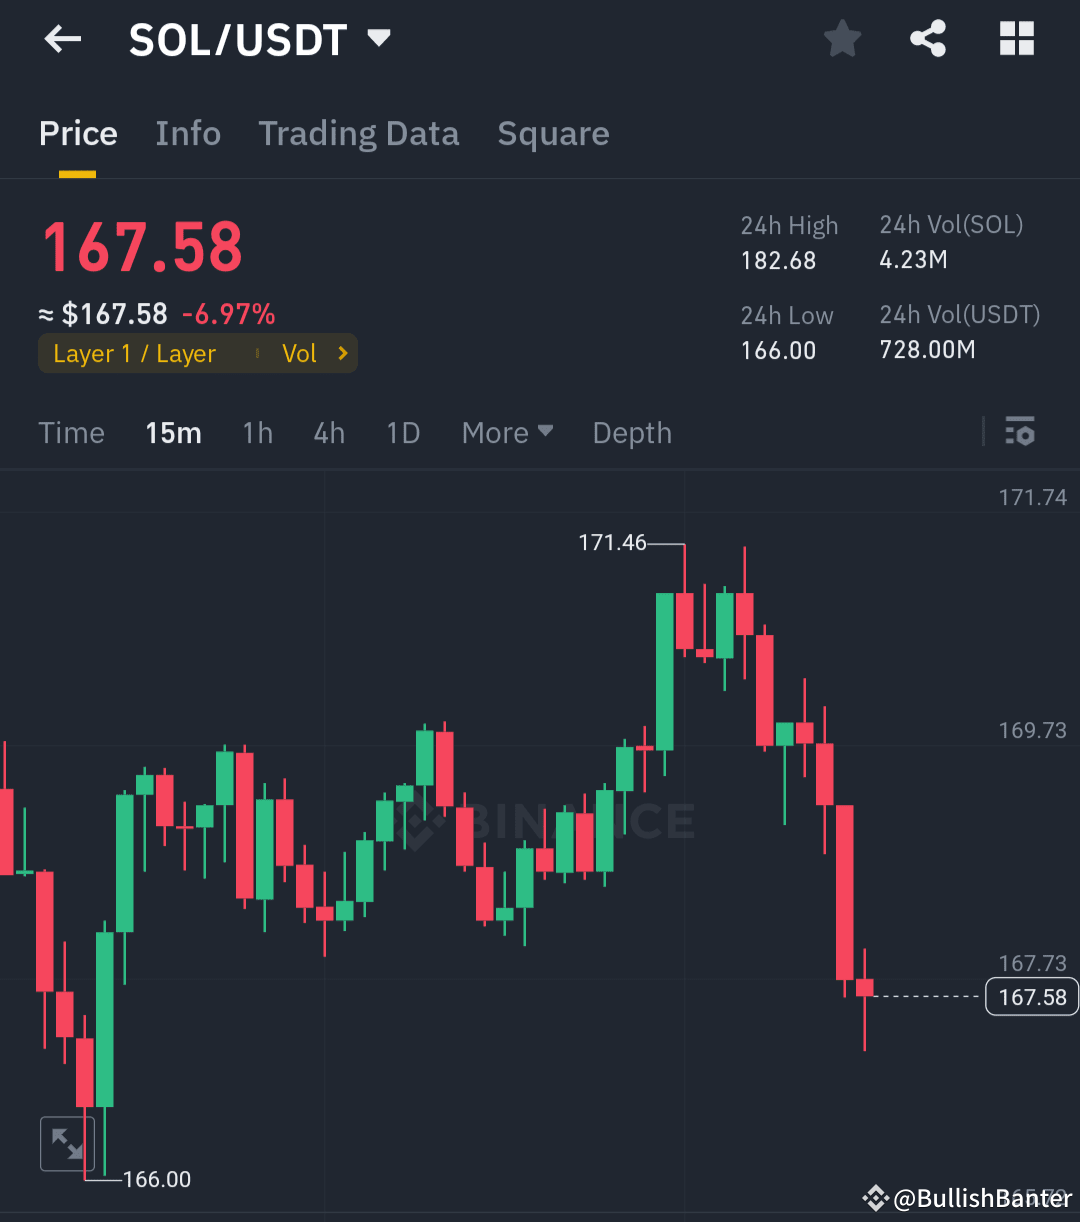Image resolution: width=1080 pixels, height=1222 pixels.
Task: Expand the More timeframes dropdown
Action: pyautogui.click(x=507, y=432)
